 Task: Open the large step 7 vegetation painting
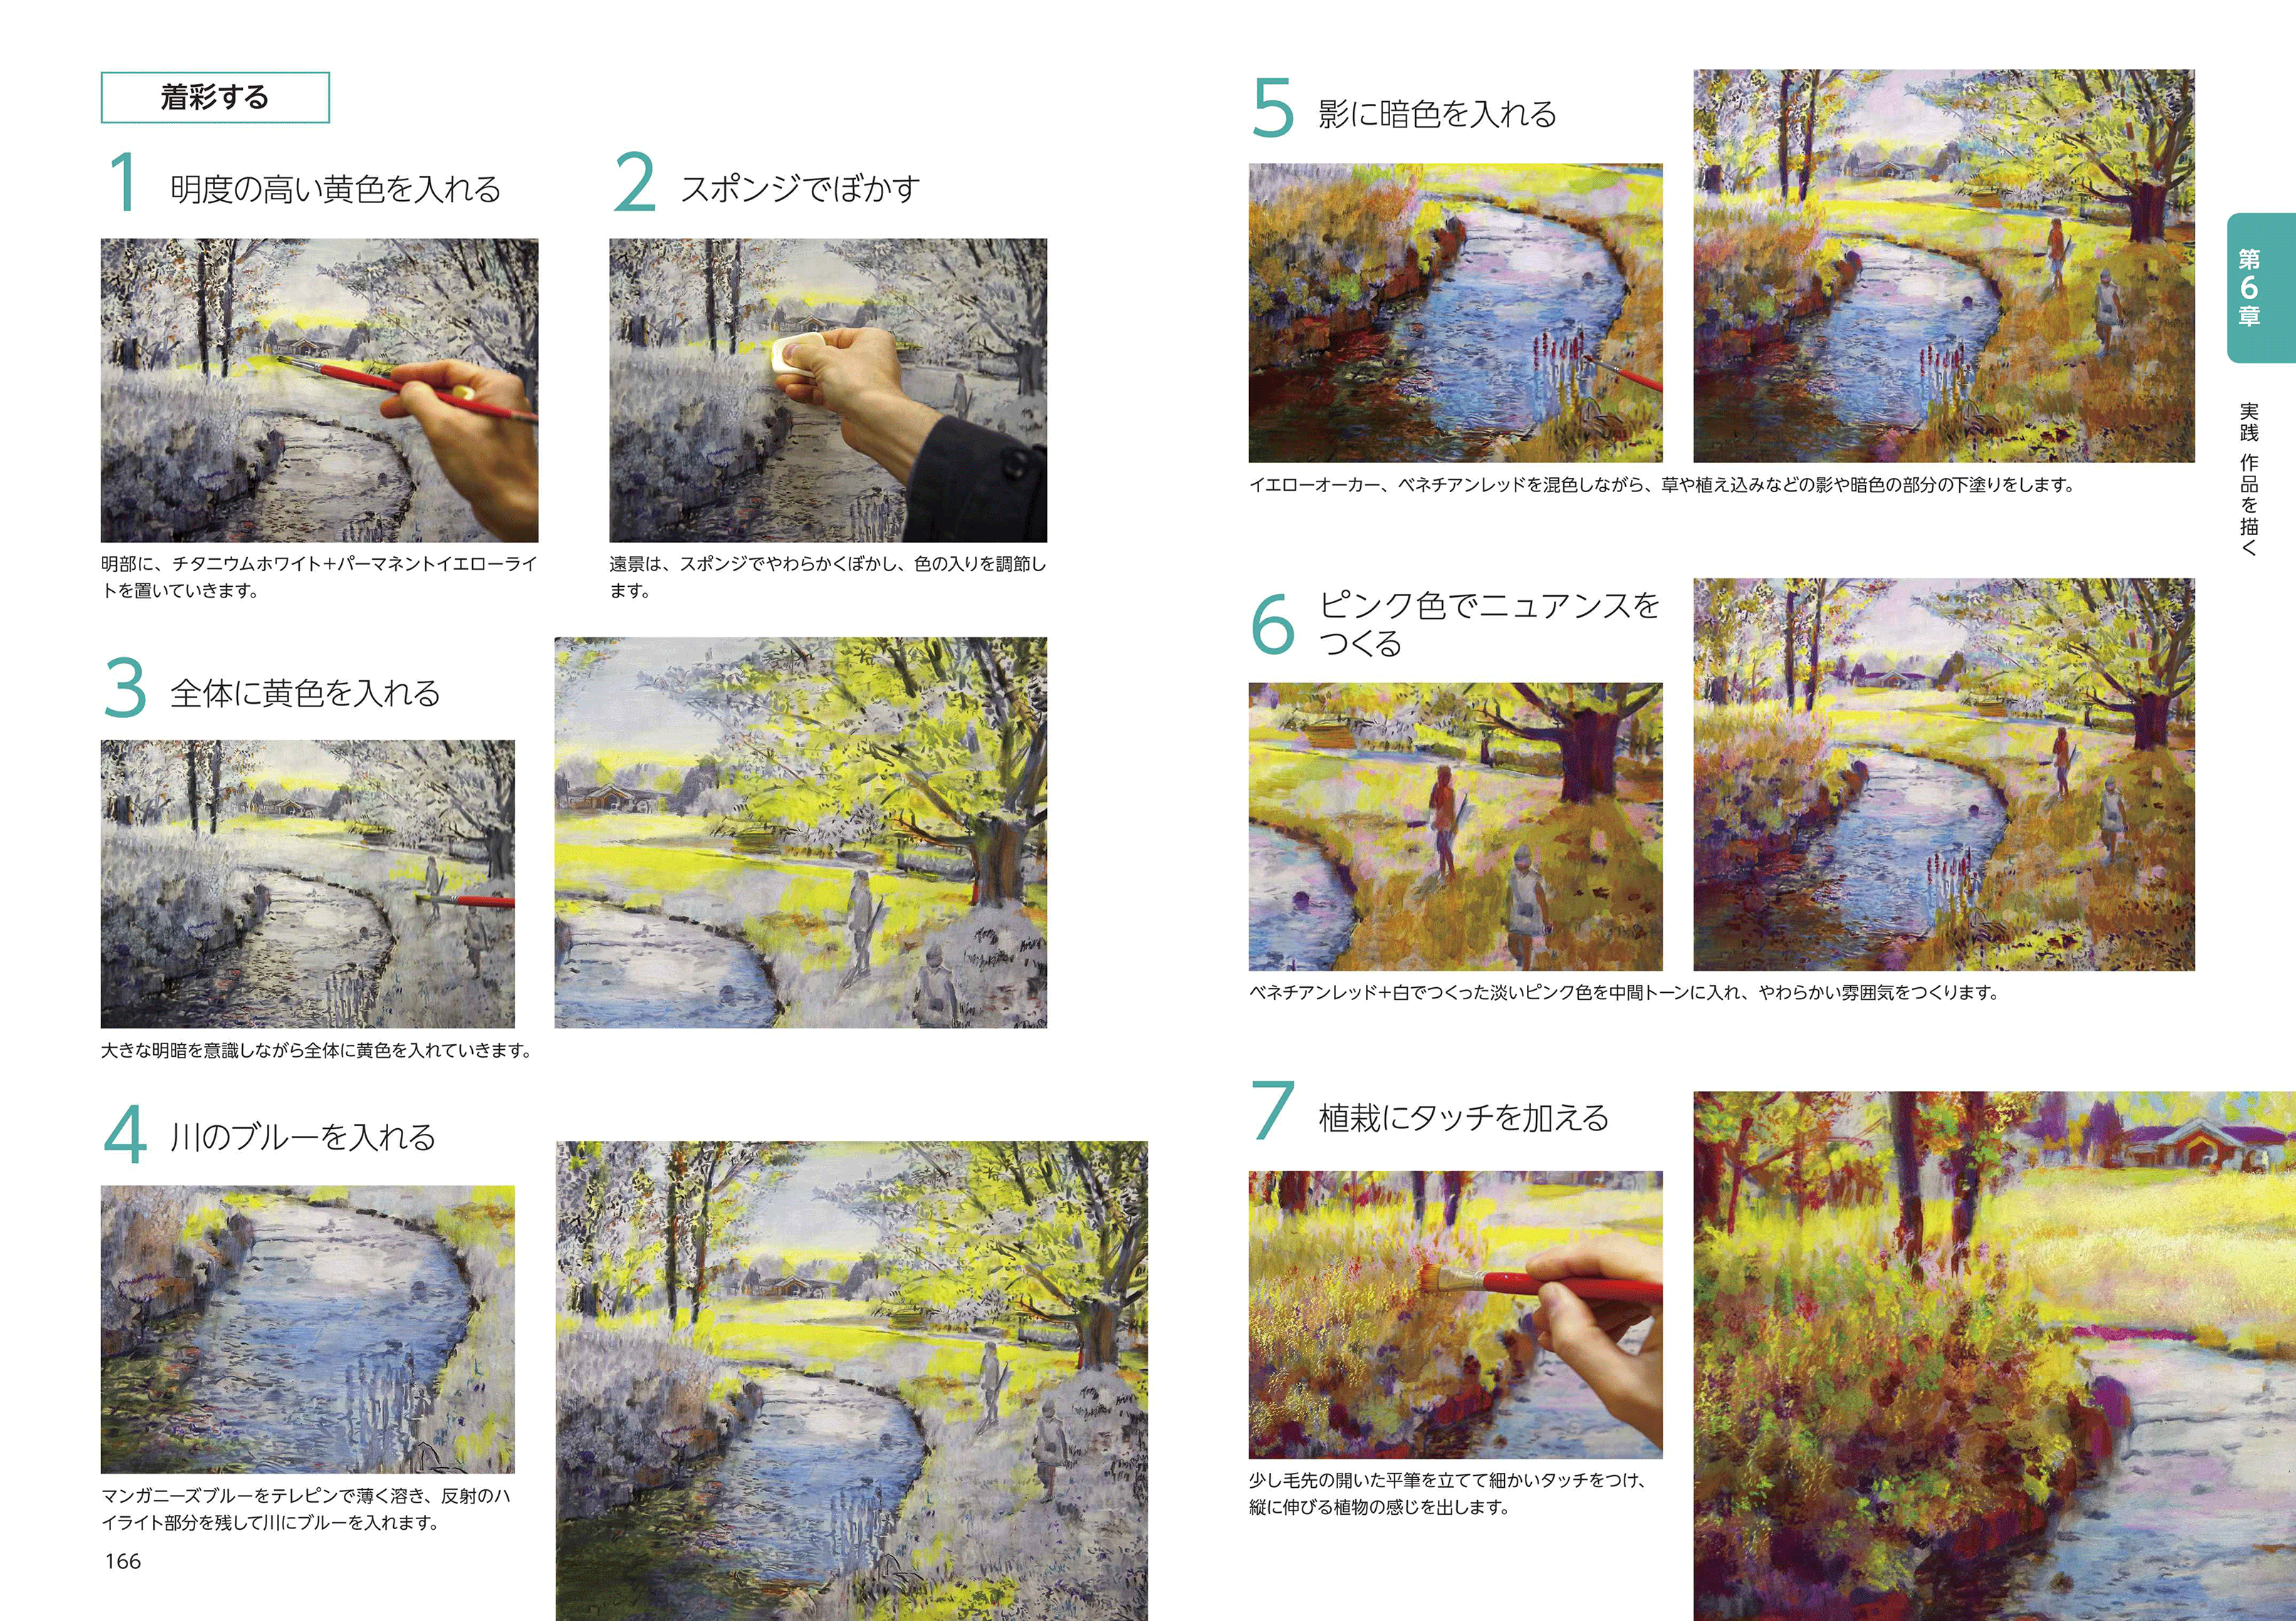pos(1994,1356)
